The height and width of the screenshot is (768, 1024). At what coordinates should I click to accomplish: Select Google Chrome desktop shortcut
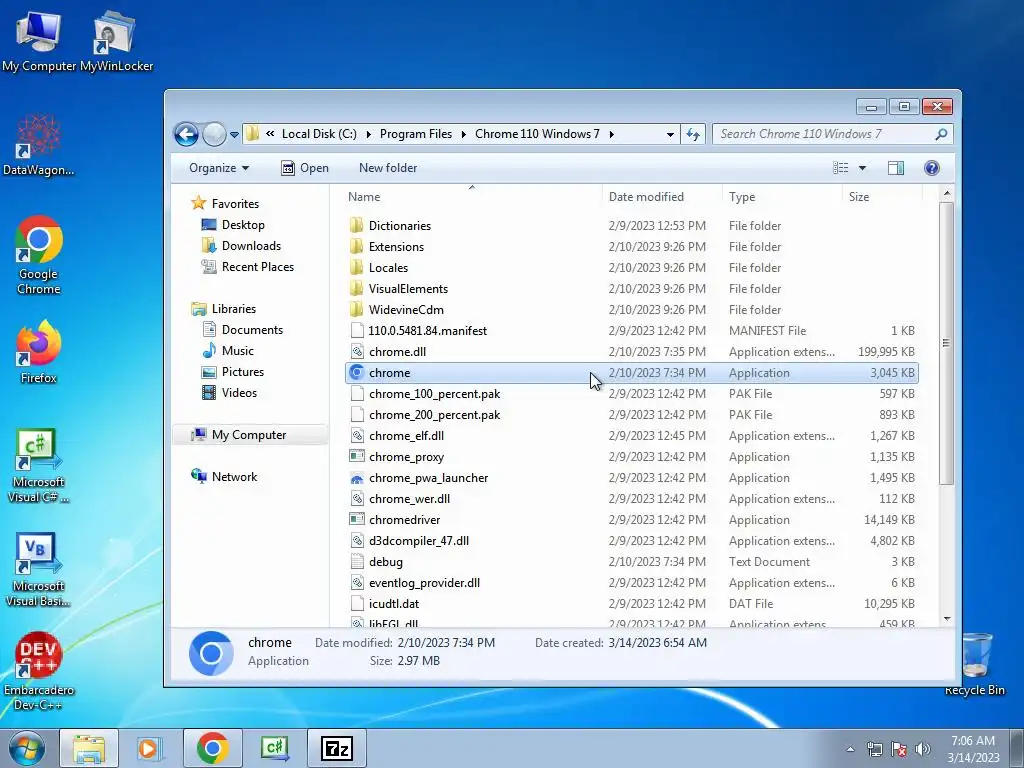point(39,255)
